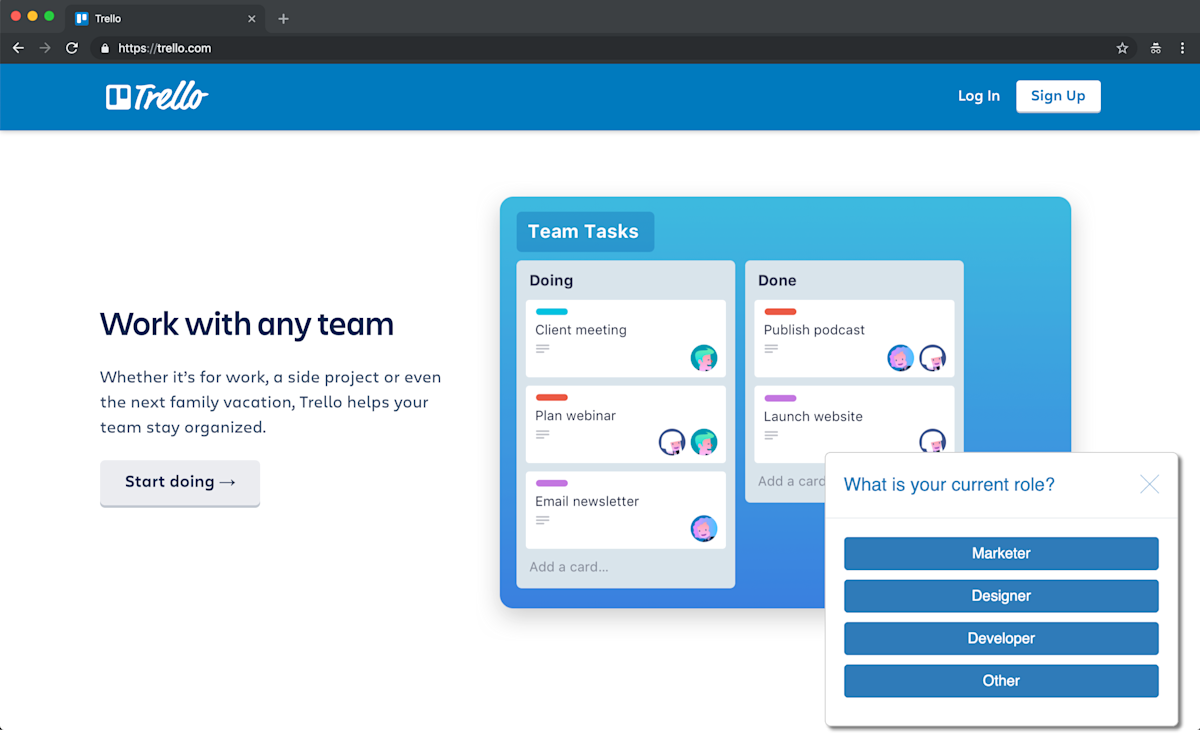The image size is (1200, 733).
Task: Click the padlock icon in the address bar
Action: tap(104, 47)
